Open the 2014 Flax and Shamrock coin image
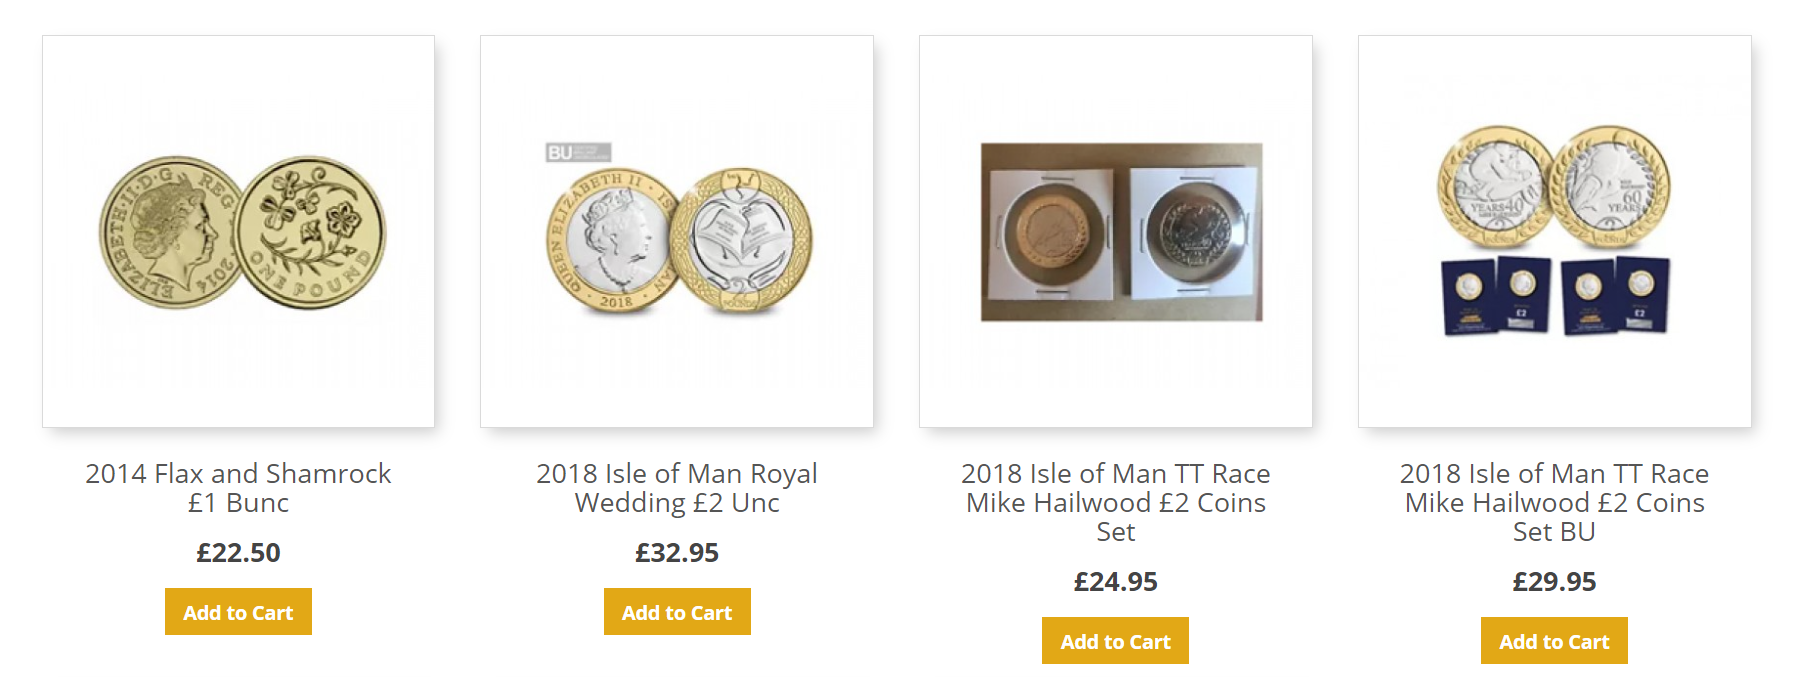 point(238,232)
